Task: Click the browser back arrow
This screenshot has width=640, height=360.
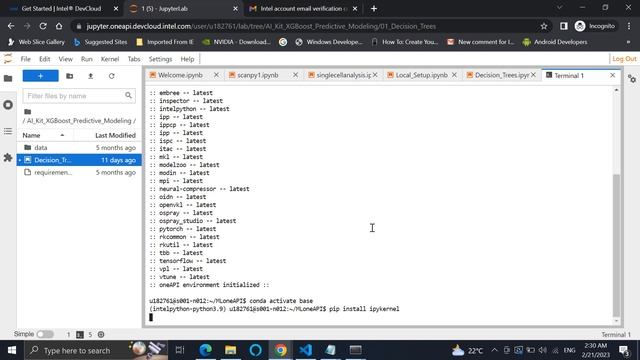Action: (11, 26)
